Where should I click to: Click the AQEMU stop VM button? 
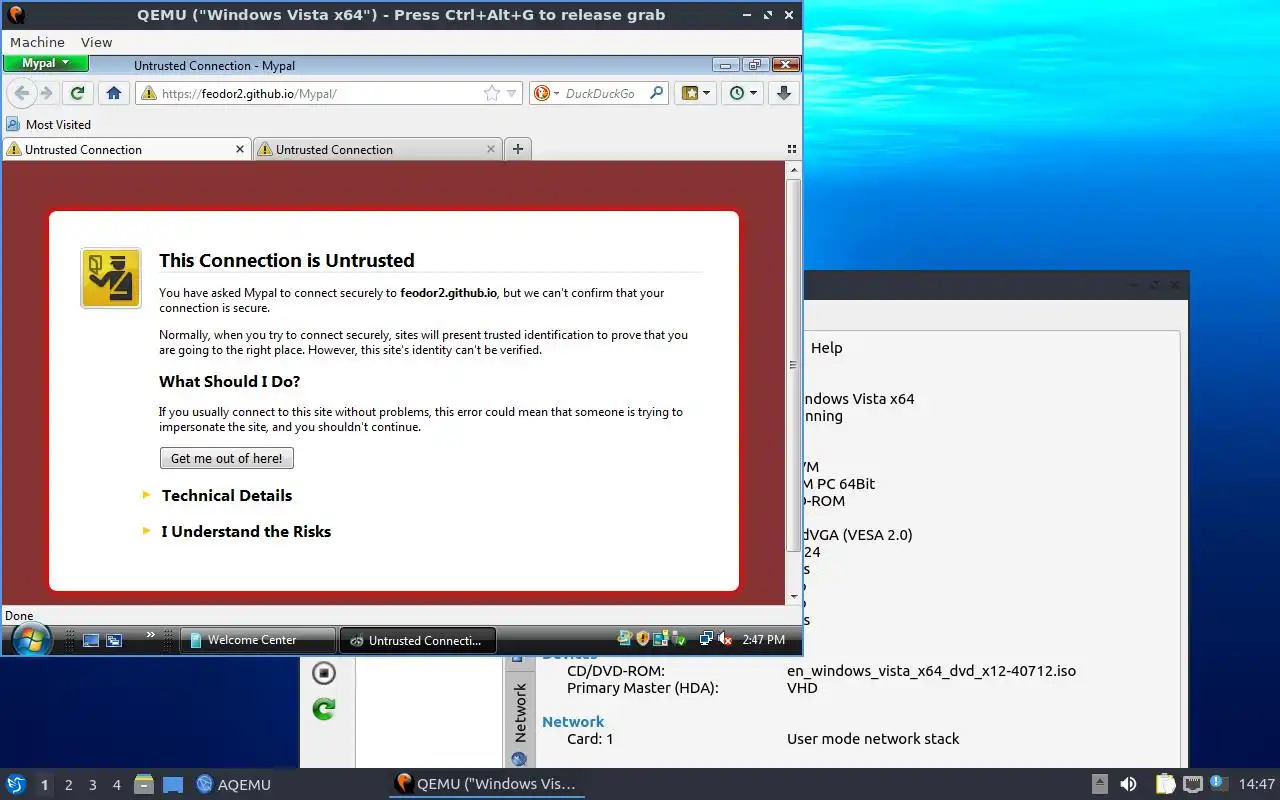tap(323, 673)
